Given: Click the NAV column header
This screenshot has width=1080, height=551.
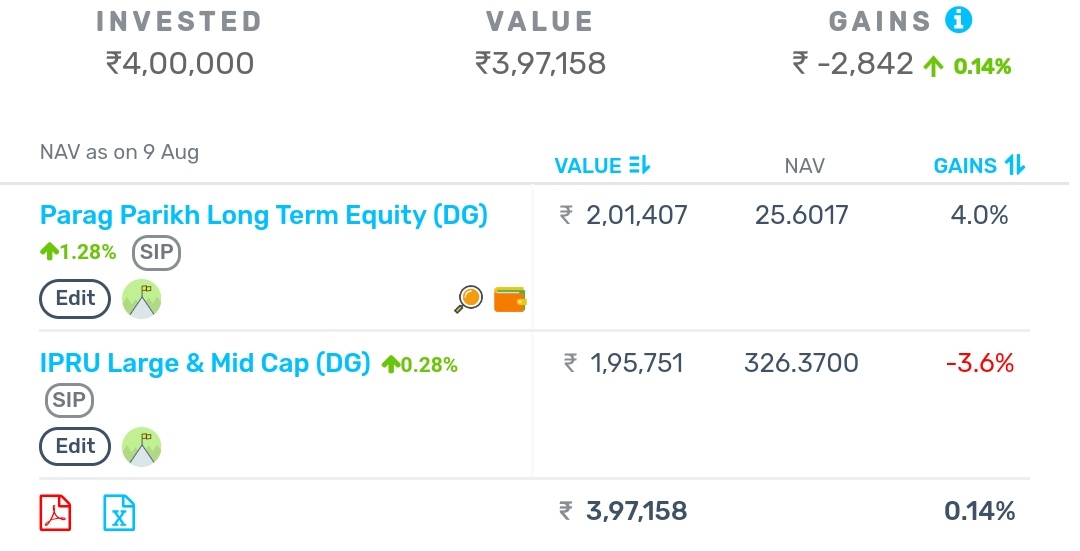Looking at the screenshot, I should [x=804, y=166].
